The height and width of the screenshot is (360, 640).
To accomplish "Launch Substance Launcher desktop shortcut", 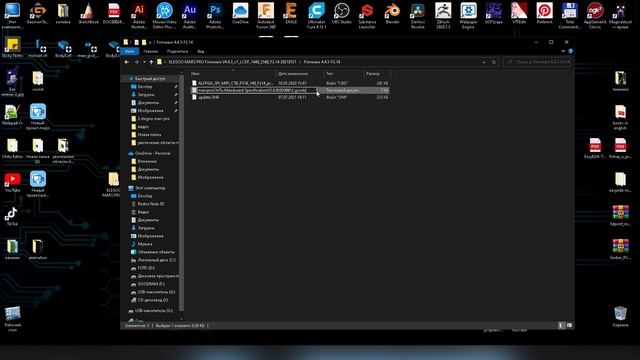I will (x=367, y=15).
